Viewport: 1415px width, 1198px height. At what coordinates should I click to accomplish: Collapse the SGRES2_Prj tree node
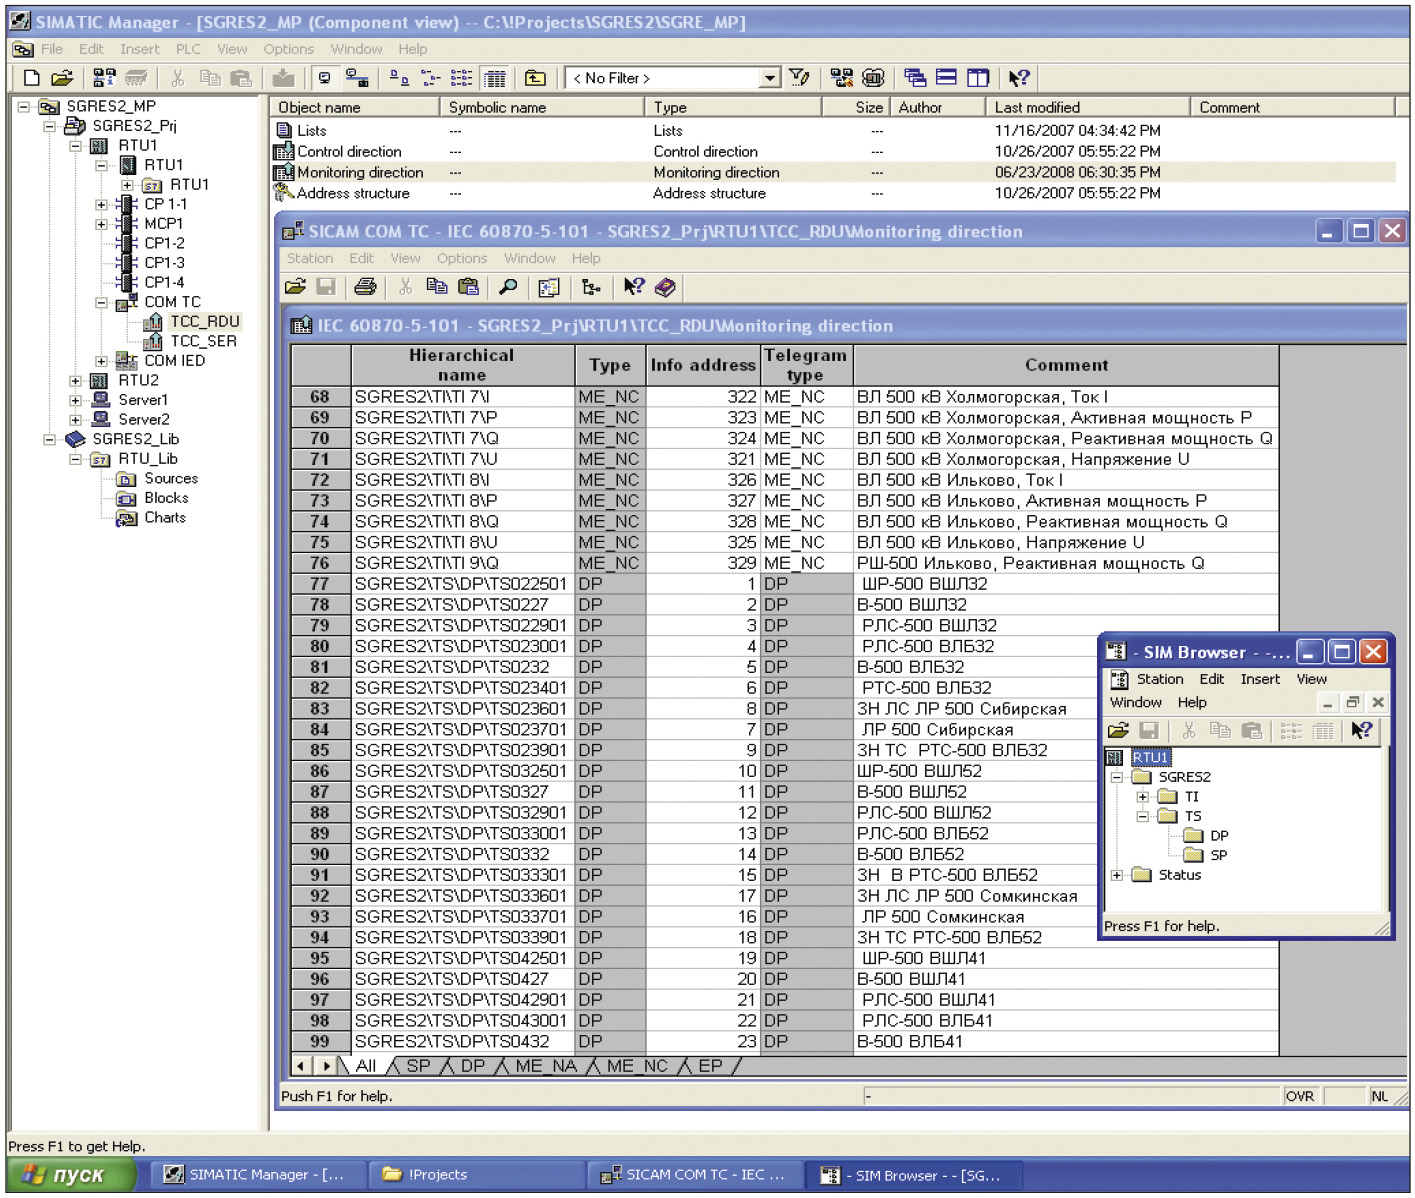coord(49,126)
